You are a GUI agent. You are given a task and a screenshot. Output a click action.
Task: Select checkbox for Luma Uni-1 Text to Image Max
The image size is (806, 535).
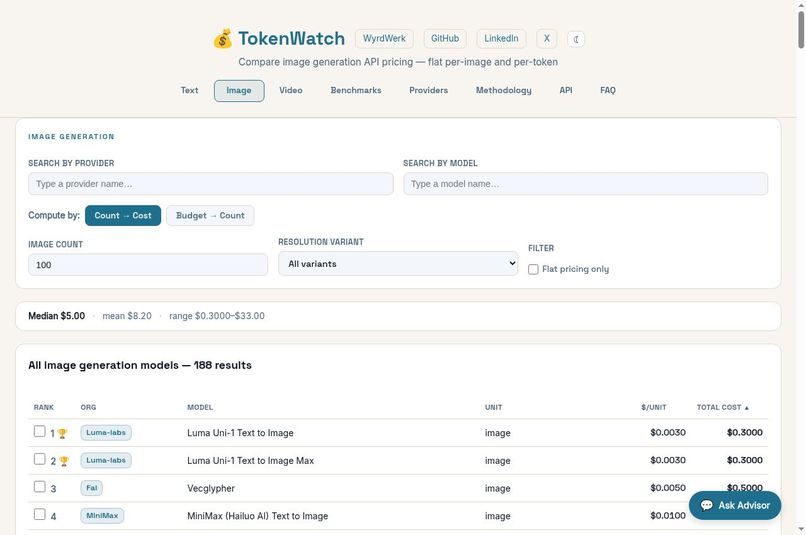click(x=40, y=459)
